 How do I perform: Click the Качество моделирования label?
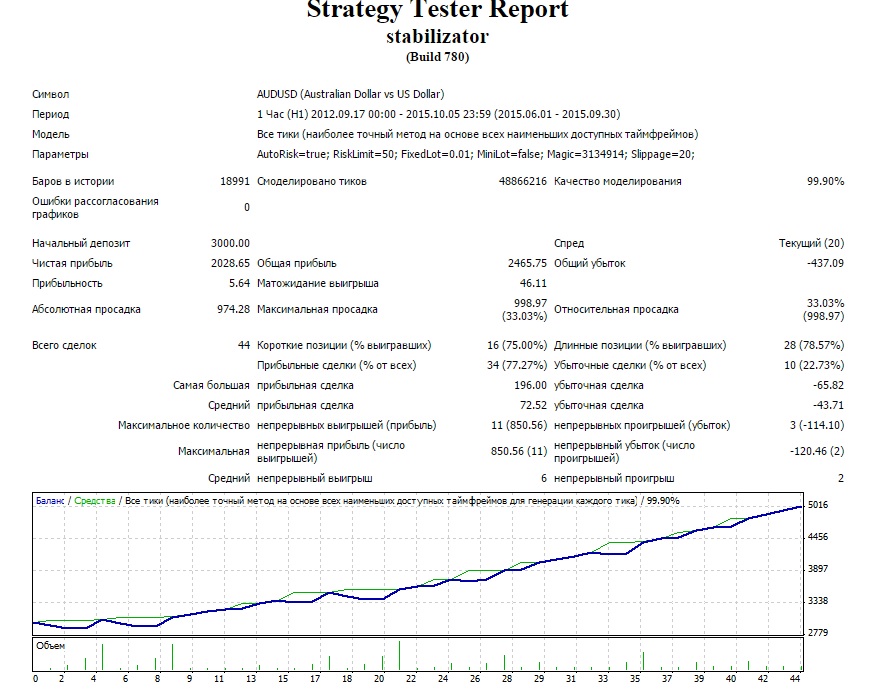pos(618,182)
